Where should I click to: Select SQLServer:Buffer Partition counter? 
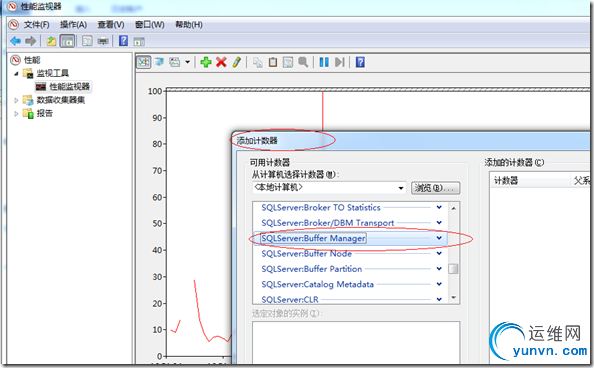pyautogui.click(x=311, y=269)
